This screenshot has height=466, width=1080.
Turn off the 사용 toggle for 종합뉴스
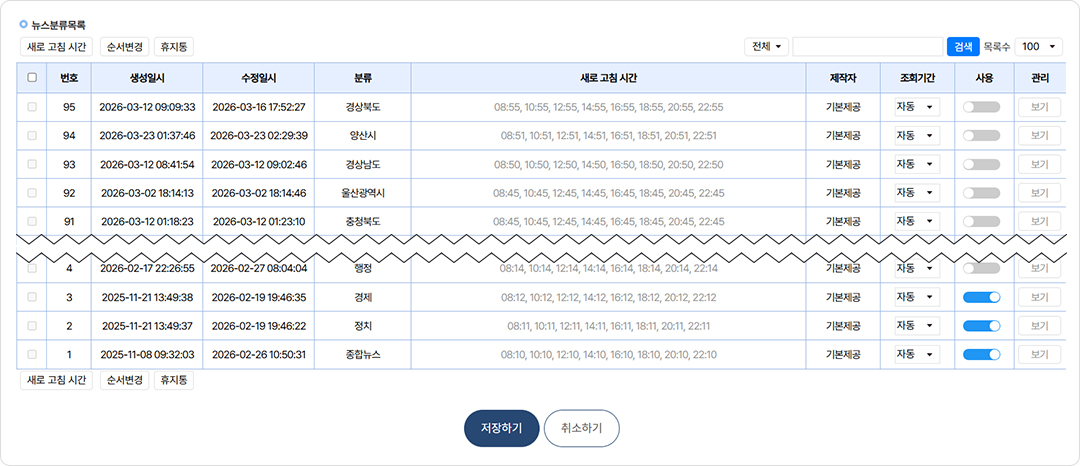(982, 354)
